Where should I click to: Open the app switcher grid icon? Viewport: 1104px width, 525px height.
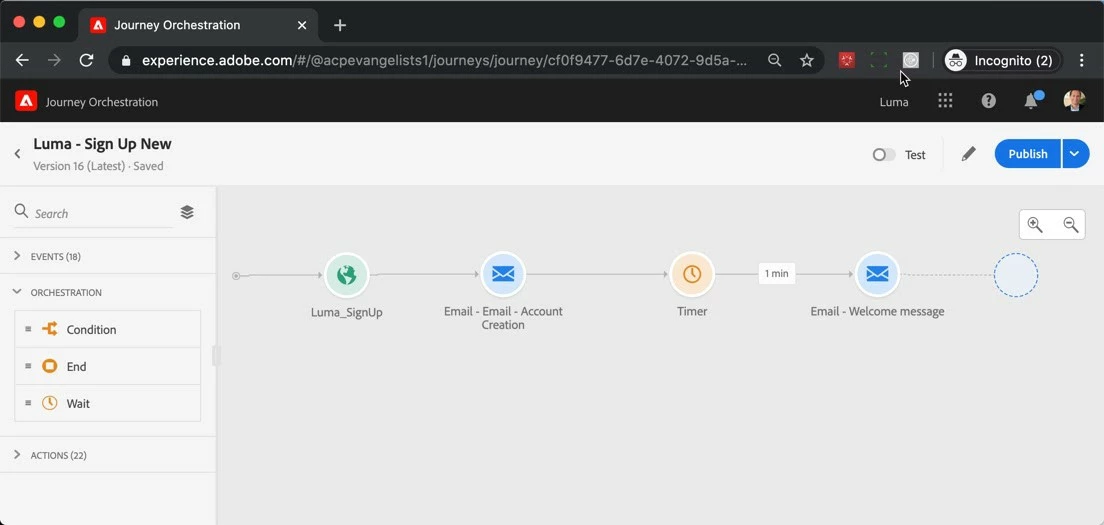click(x=945, y=101)
